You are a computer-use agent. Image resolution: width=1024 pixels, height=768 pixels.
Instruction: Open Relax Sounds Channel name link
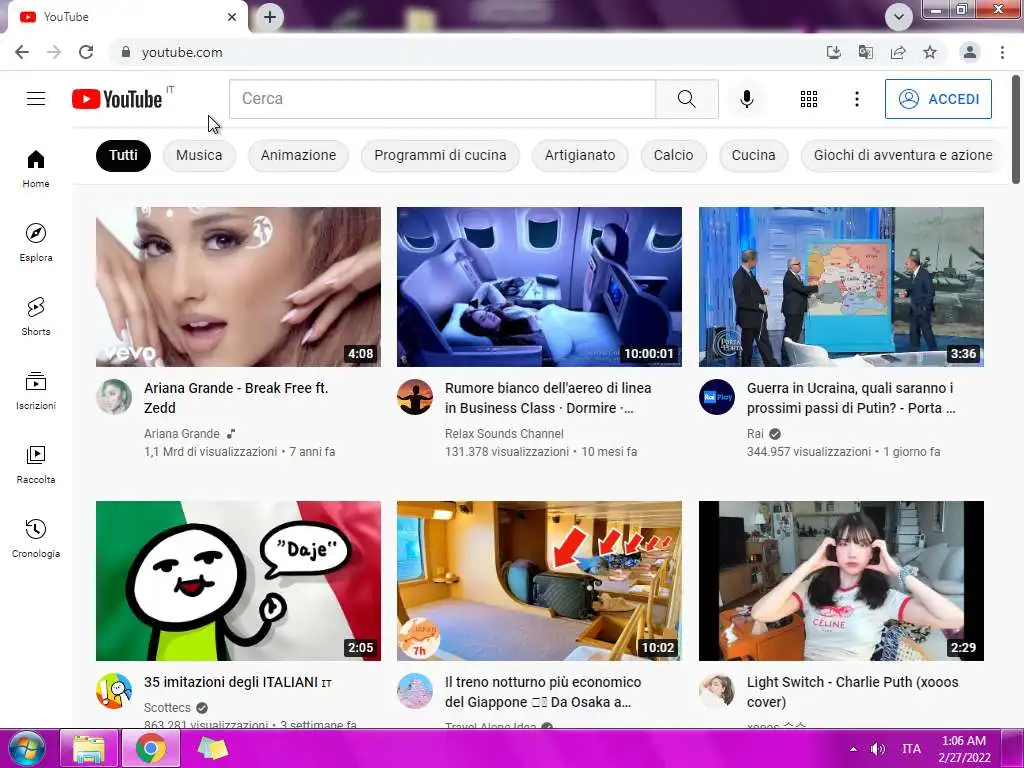[x=504, y=434]
